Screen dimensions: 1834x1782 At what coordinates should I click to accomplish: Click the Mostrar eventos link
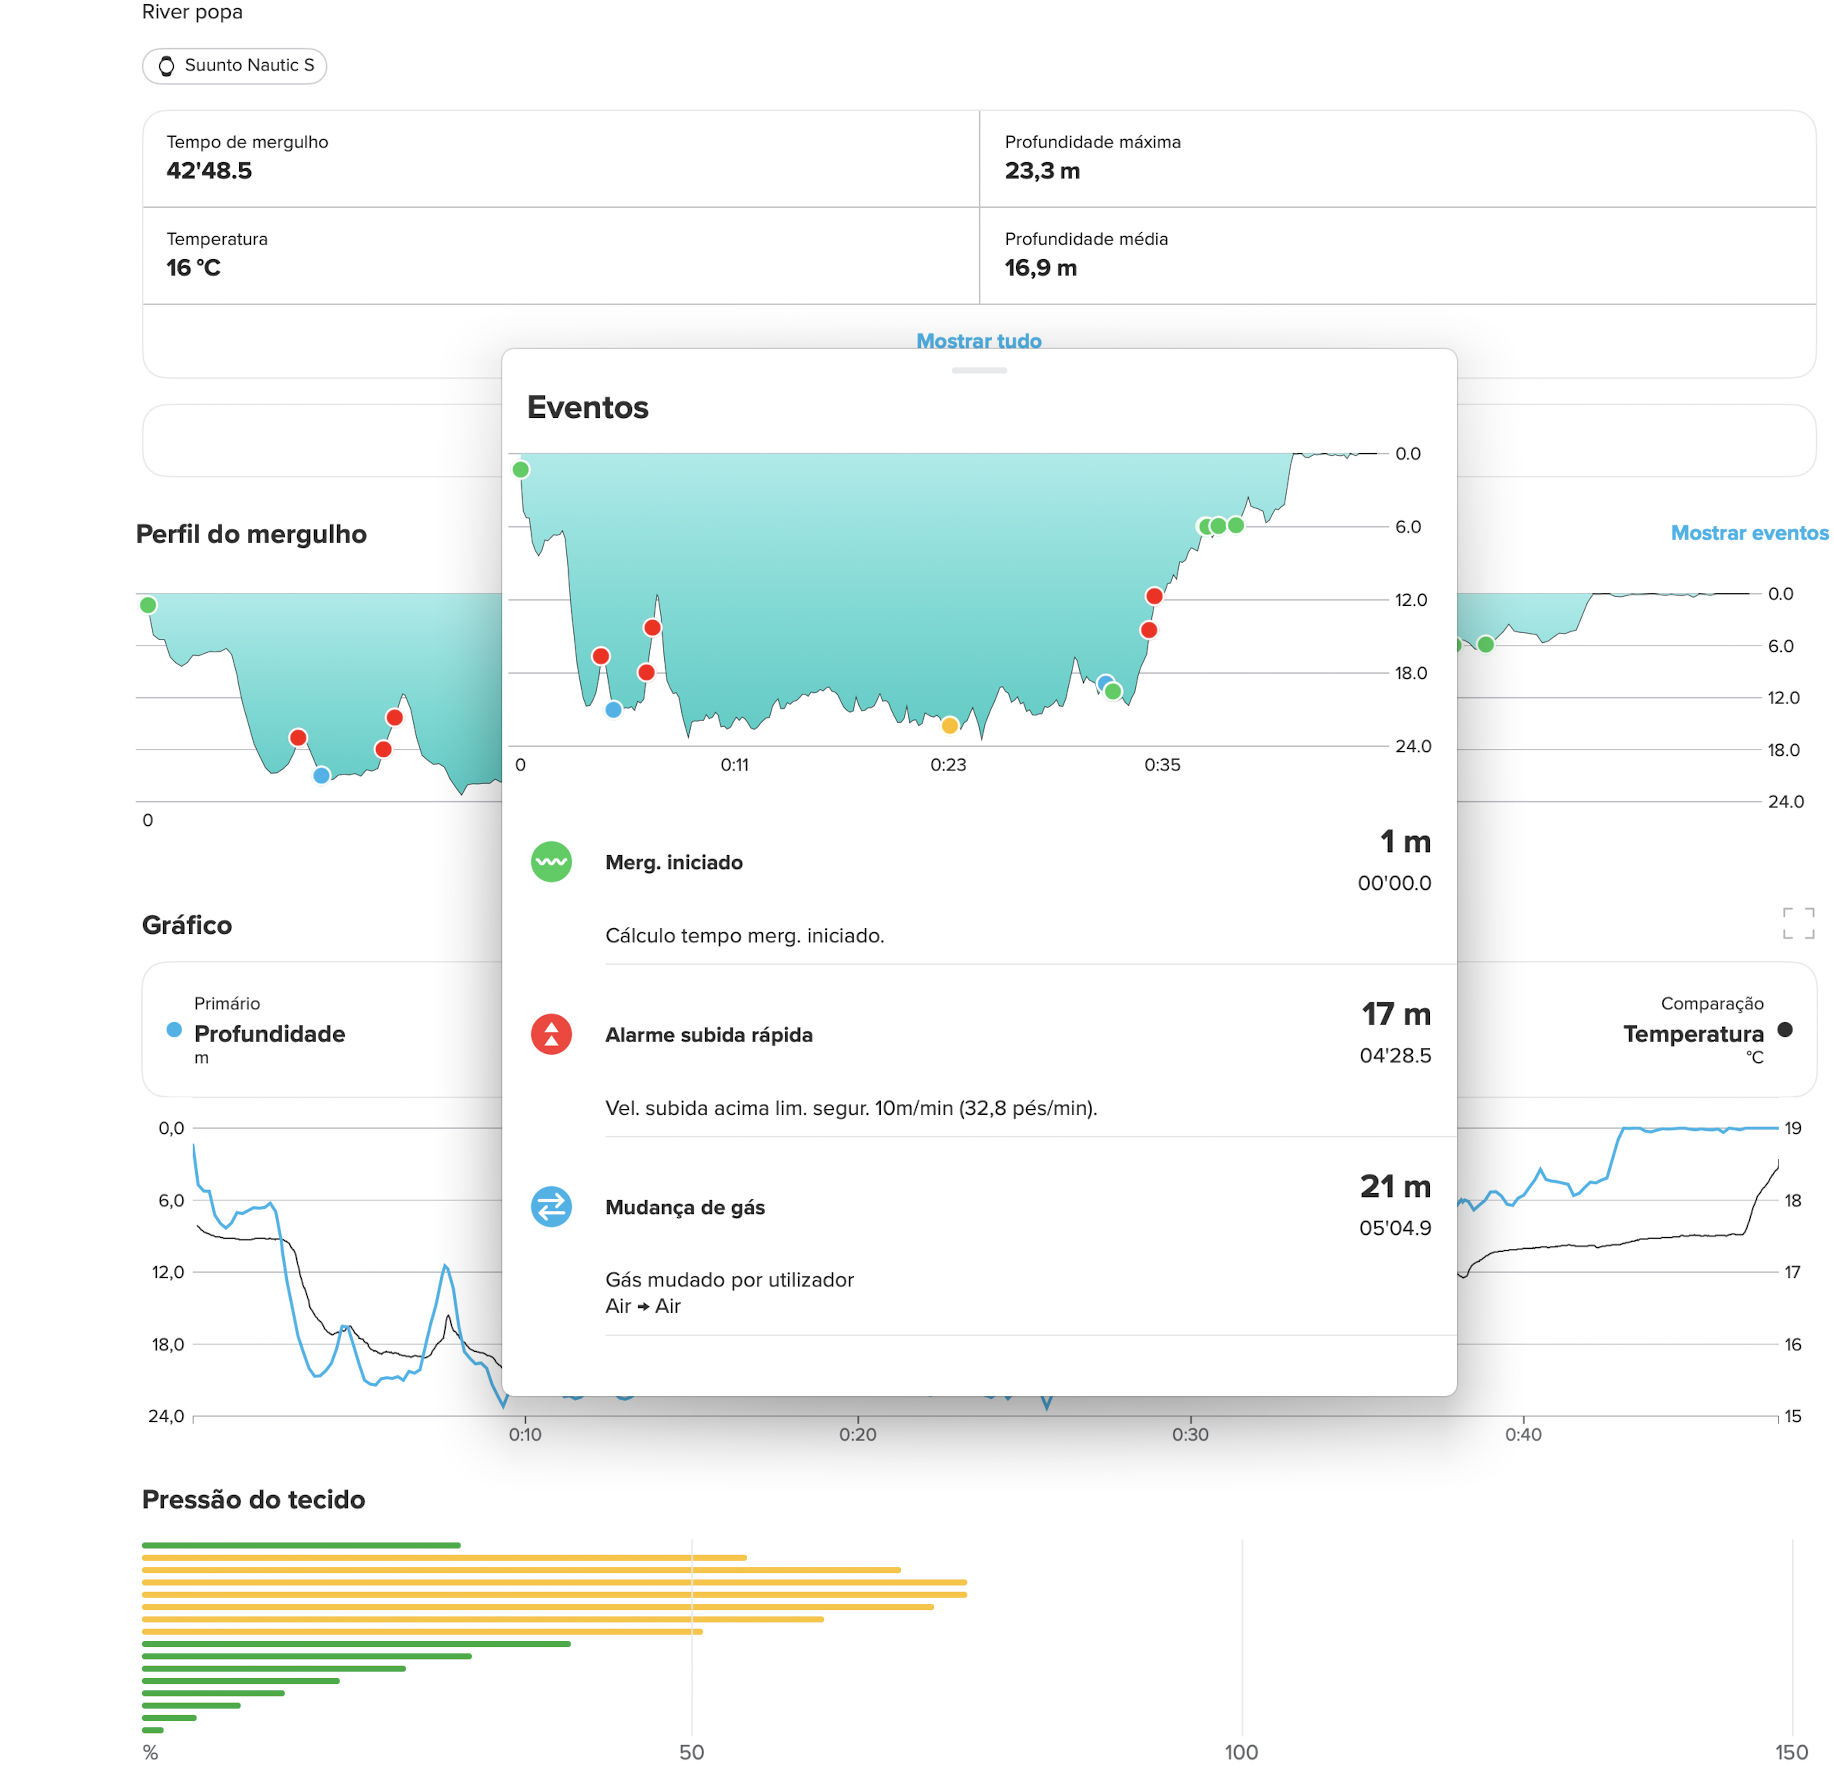tap(1749, 533)
